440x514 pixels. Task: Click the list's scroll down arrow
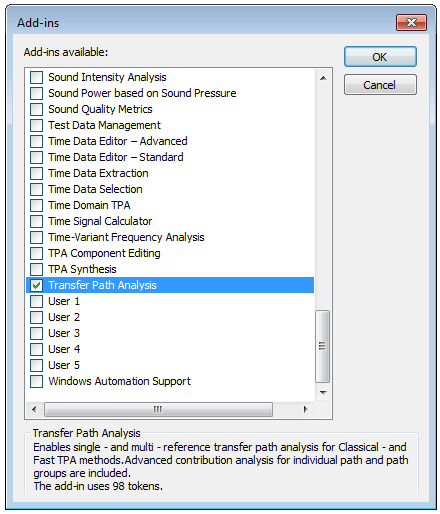click(x=323, y=393)
